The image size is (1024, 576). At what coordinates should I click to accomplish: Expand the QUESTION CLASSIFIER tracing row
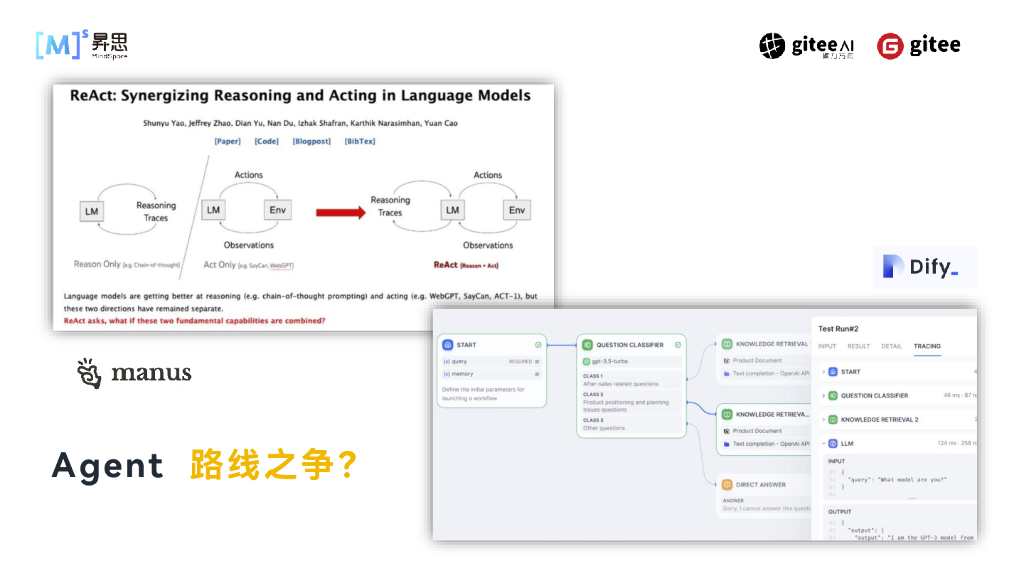[824, 396]
